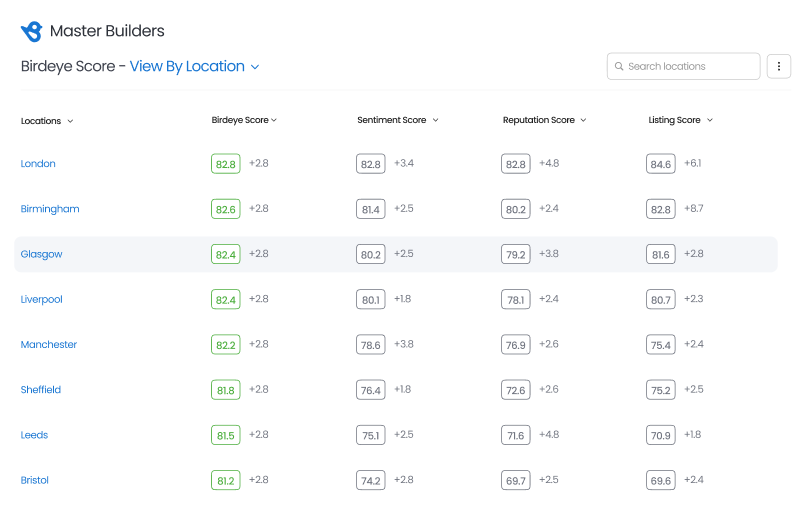Image resolution: width=812 pixels, height=524 pixels.
Task: Click Sheffield's Reputation Score 72.6 badge
Action: click(x=516, y=390)
